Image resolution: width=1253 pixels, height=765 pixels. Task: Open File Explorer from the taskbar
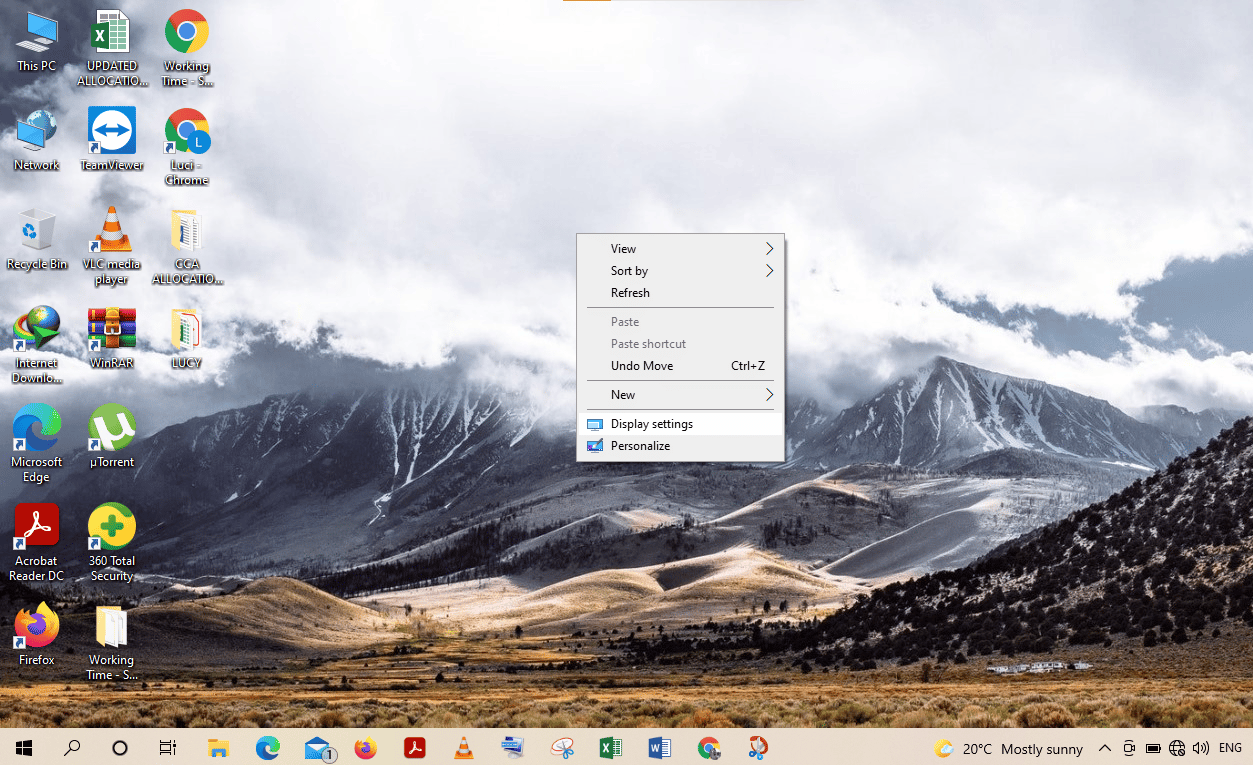[218, 747]
